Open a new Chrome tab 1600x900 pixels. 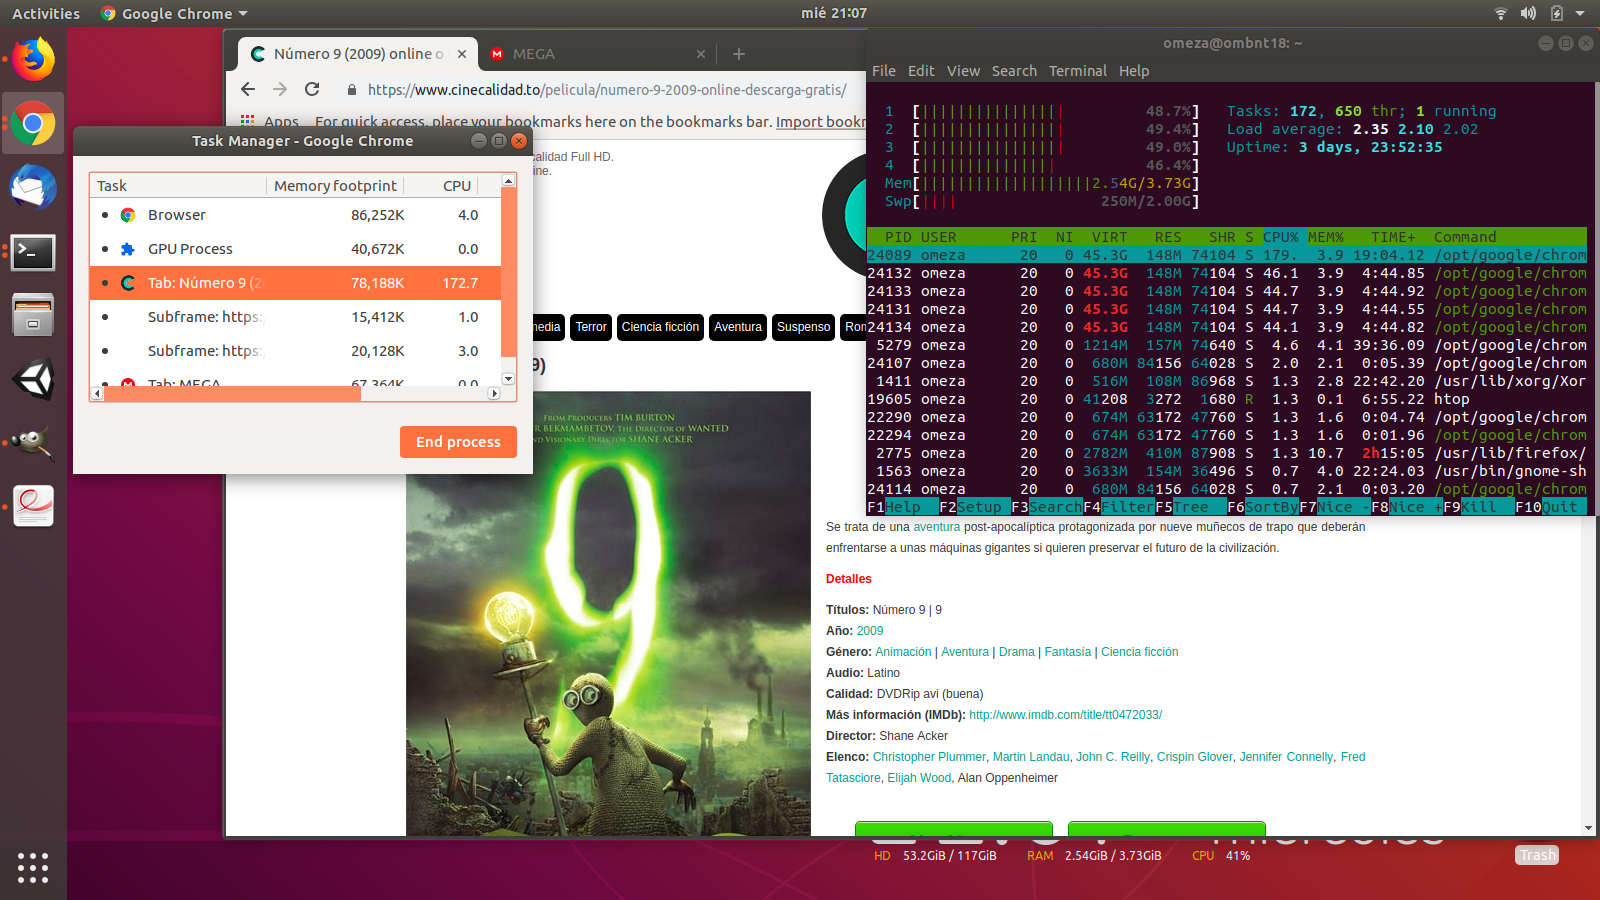(739, 54)
